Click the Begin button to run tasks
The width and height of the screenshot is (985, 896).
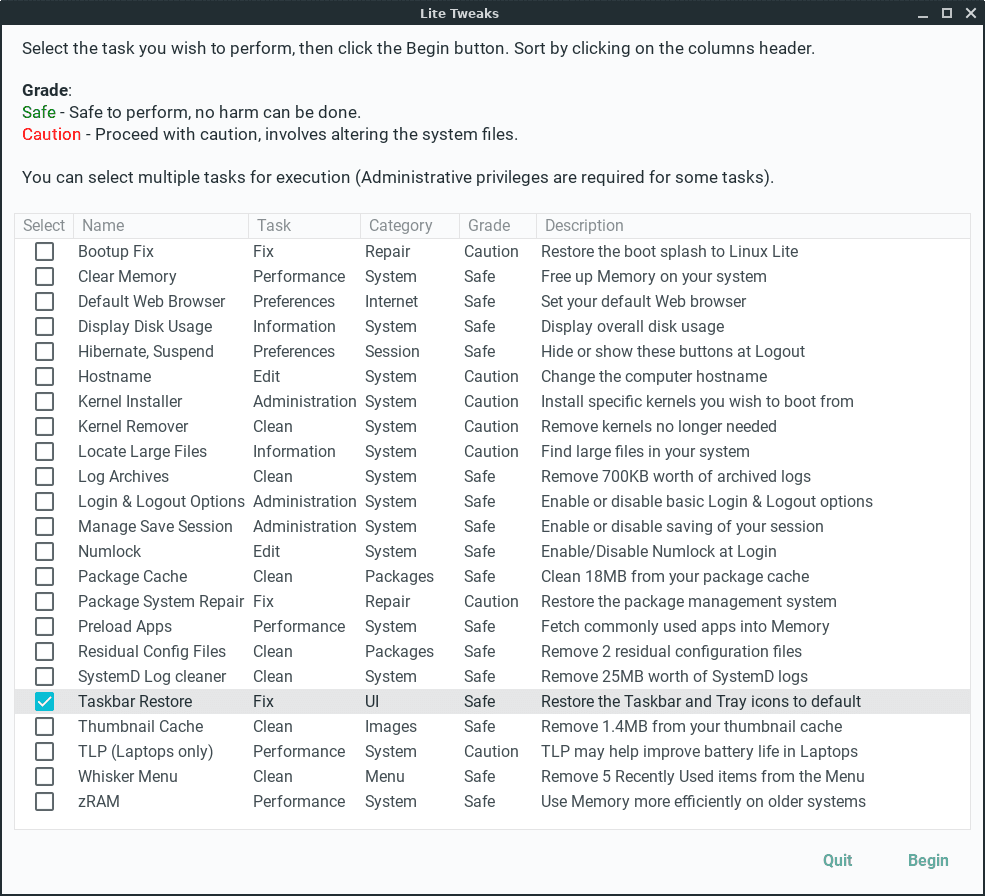click(928, 860)
